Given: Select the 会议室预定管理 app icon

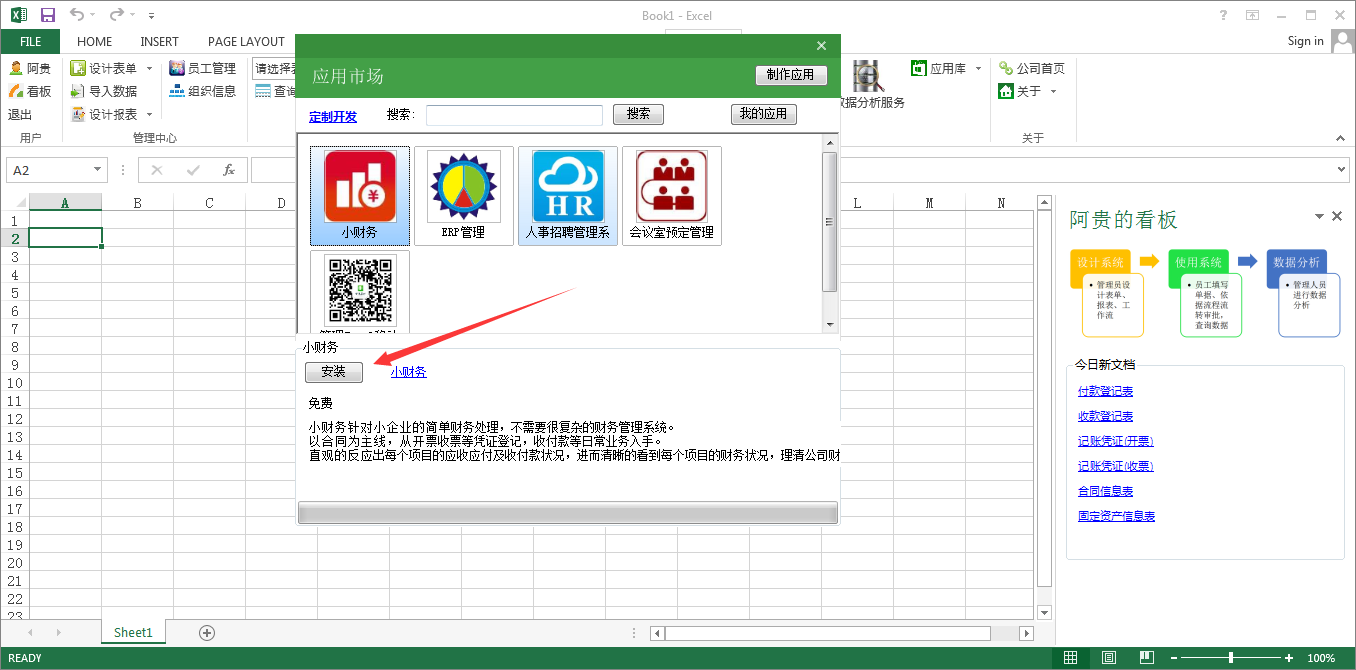Looking at the screenshot, I should [672, 196].
